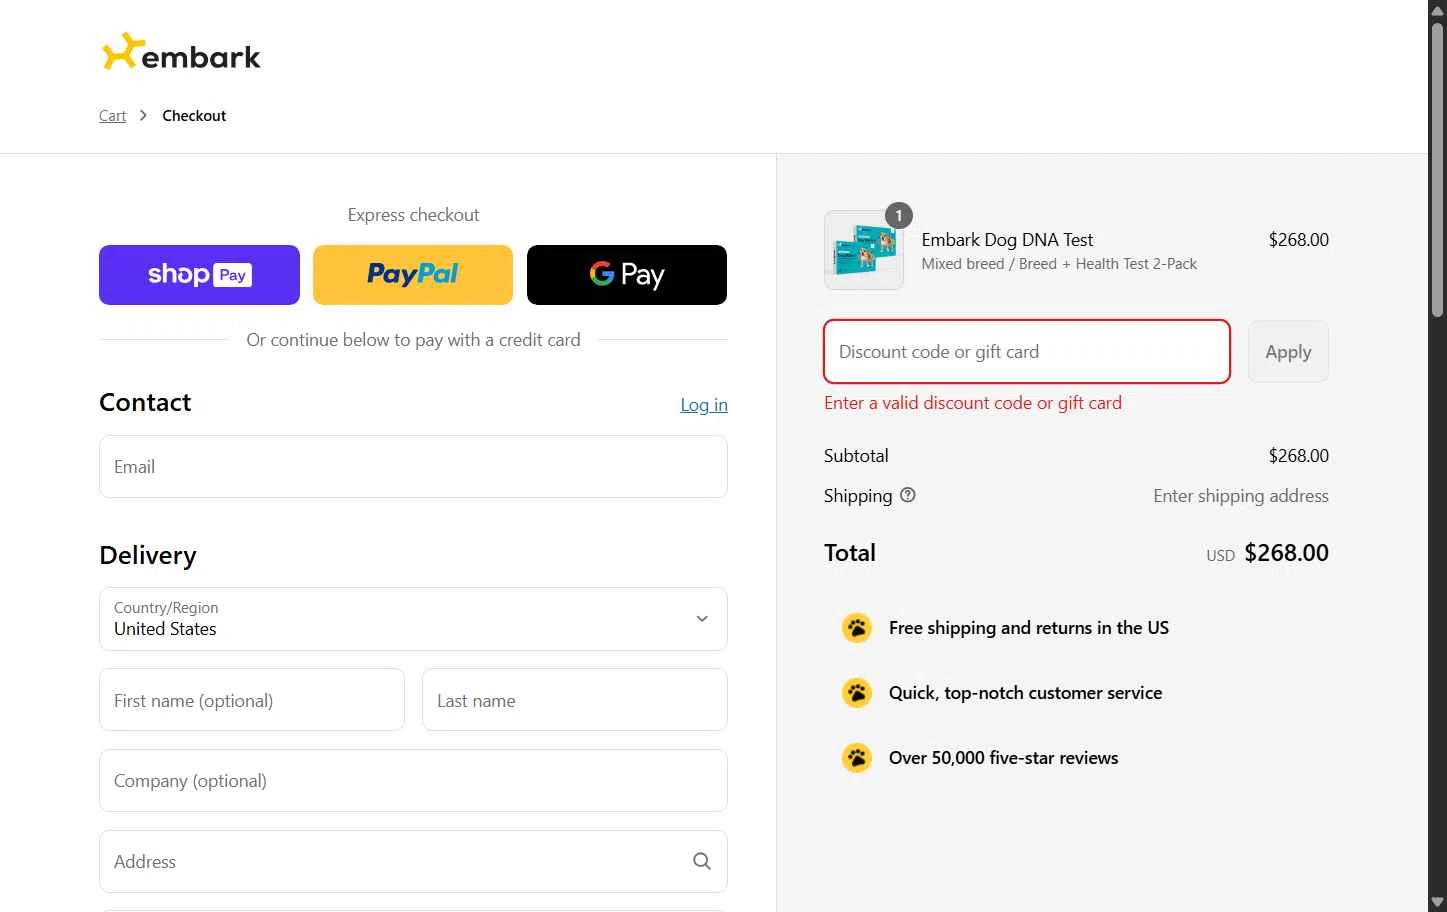Click the address search magnifier icon
This screenshot has height=912, width=1447.
coord(702,861)
